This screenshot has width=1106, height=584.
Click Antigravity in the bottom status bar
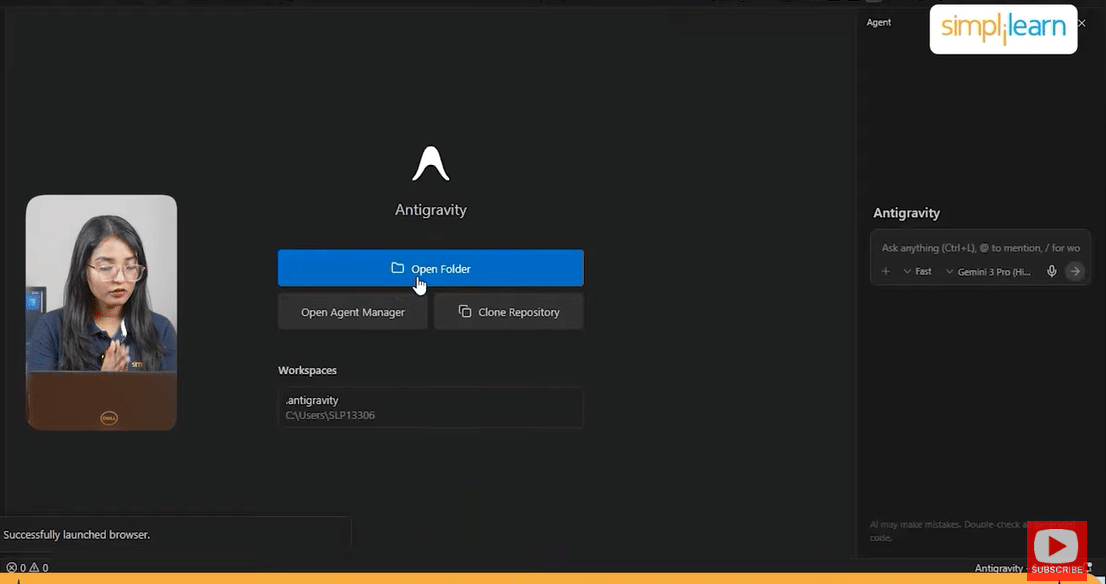[998, 567]
